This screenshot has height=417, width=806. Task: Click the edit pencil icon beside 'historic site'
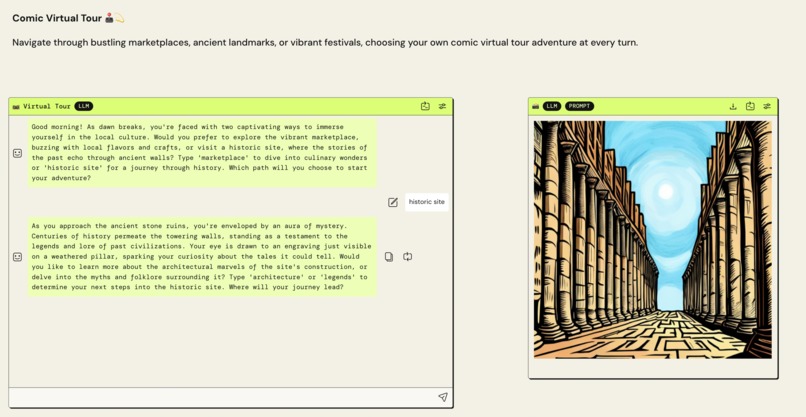tap(393, 202)
